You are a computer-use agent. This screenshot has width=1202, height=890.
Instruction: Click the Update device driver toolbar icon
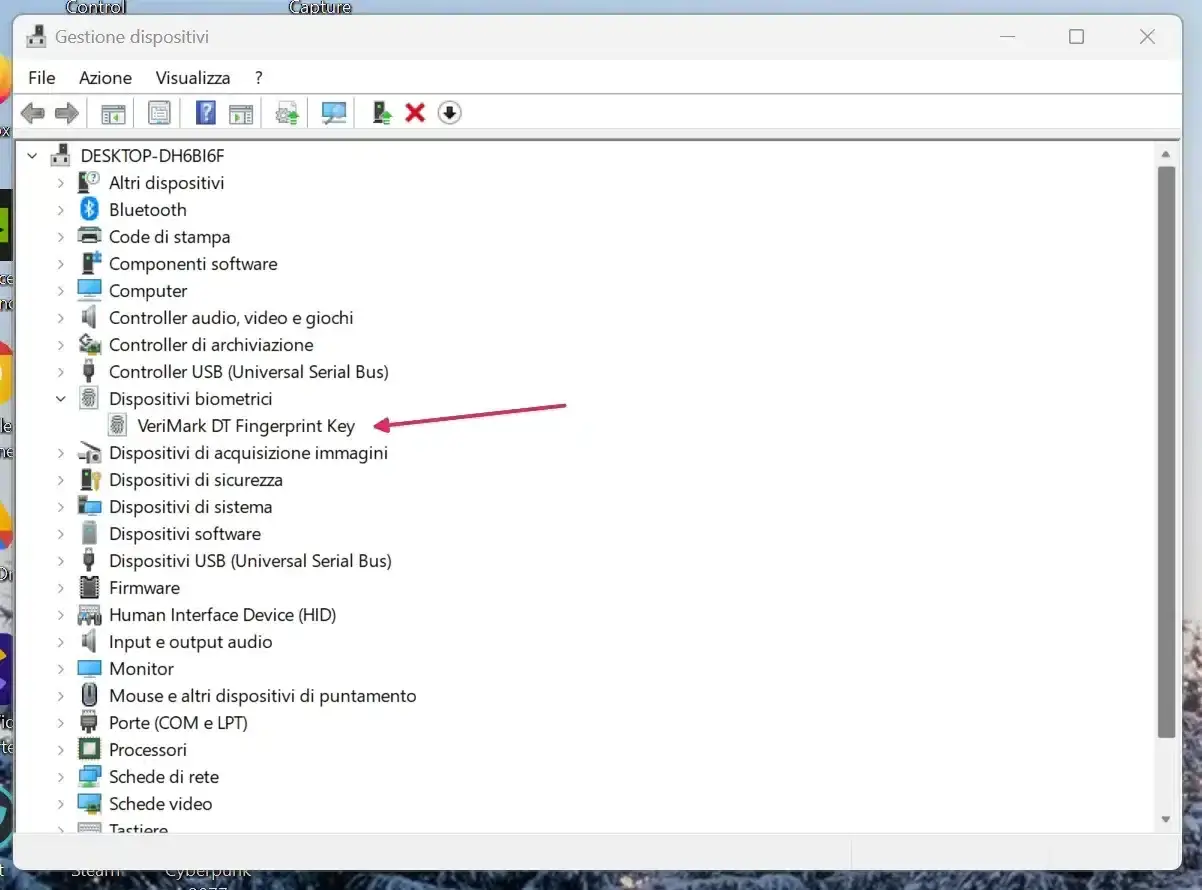[x=287, y=113]
